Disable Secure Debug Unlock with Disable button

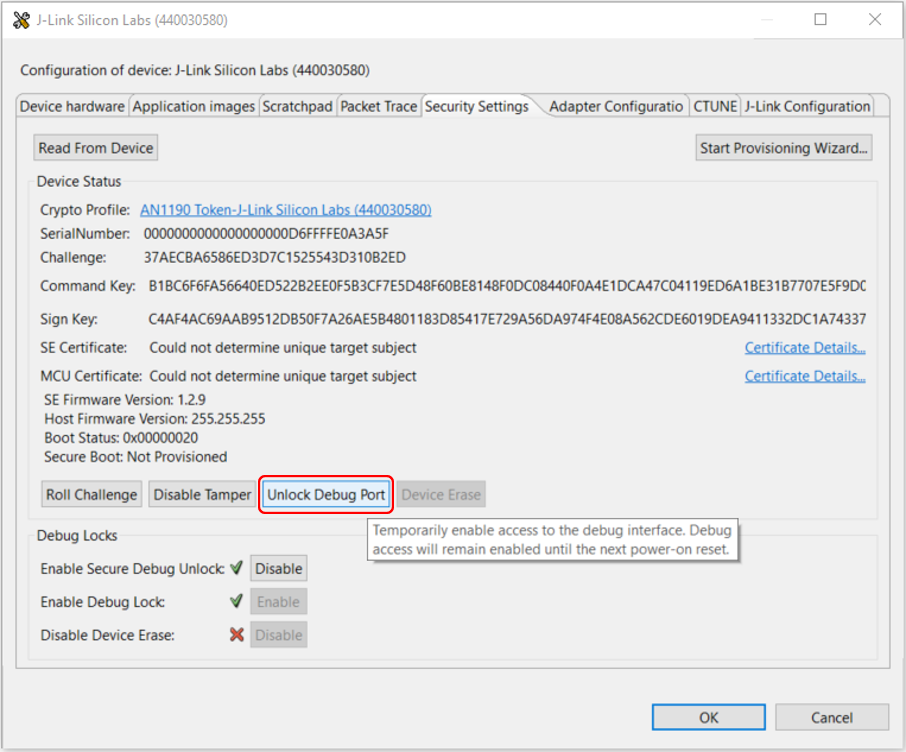coord(278,568)
